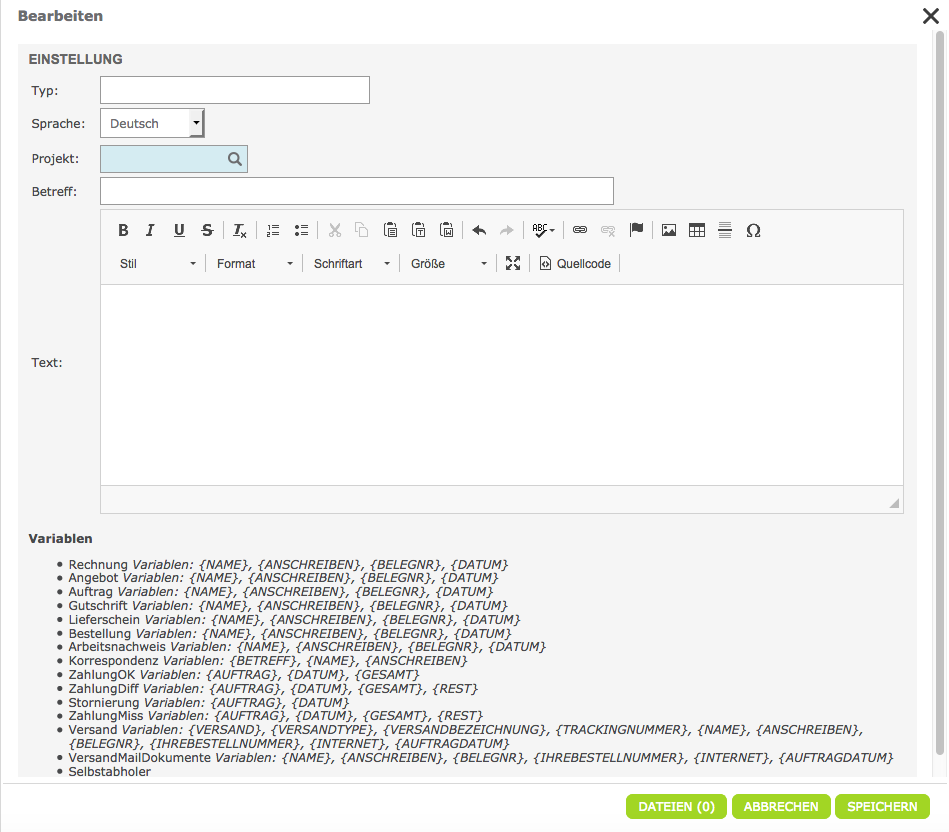Expand the Stil dropdown

point(157,263)
